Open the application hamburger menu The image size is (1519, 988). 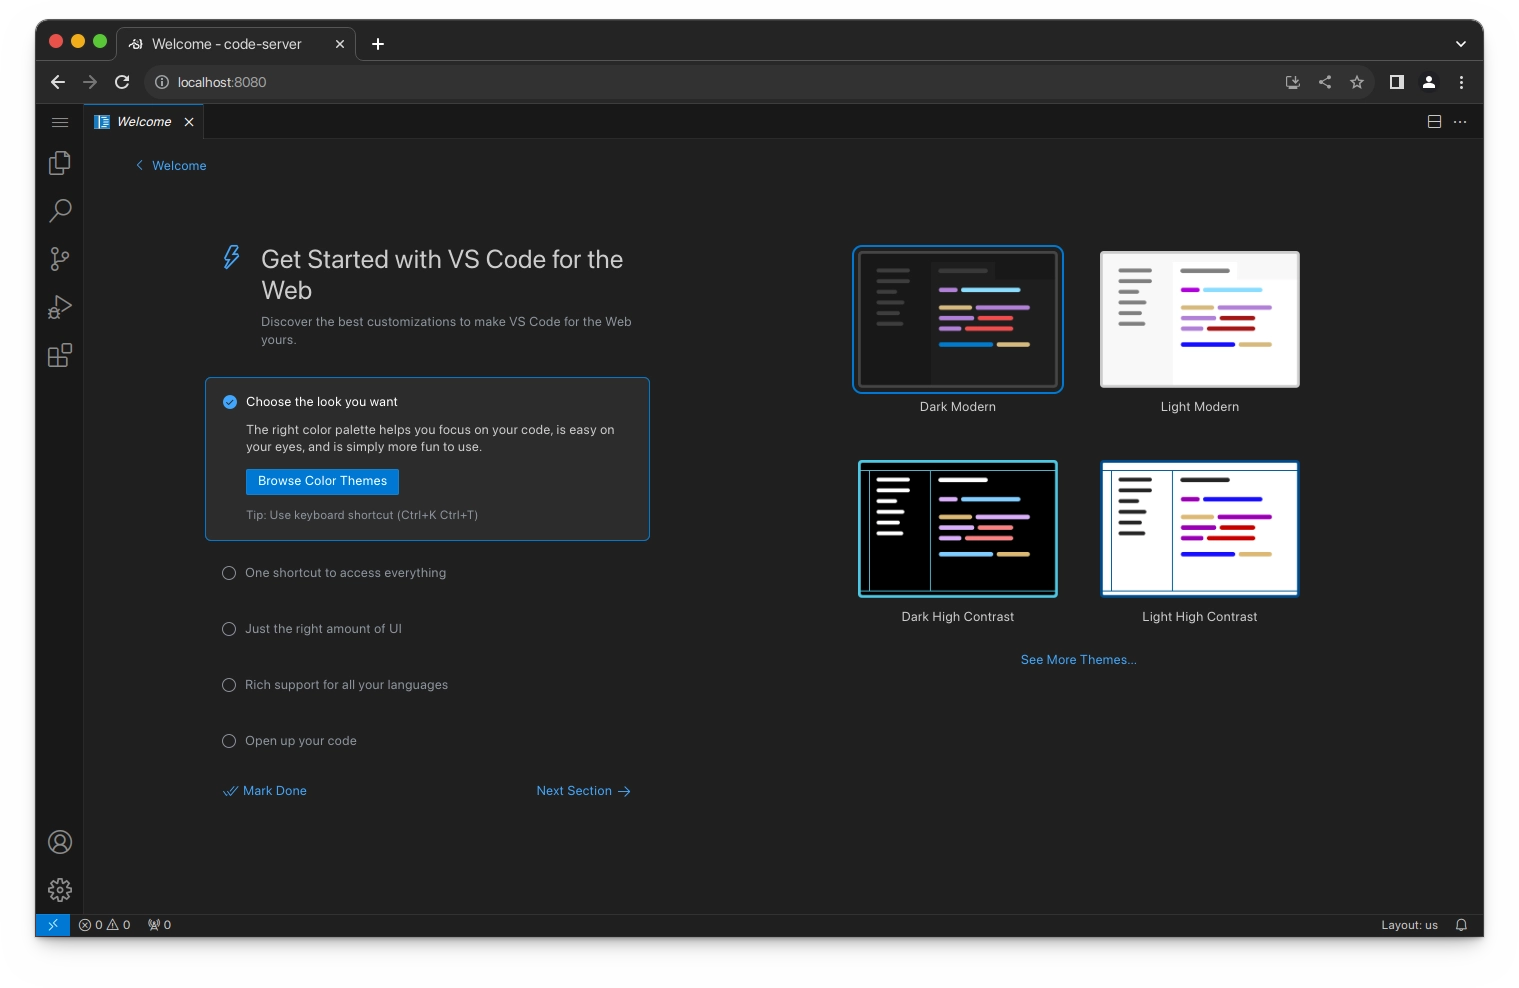coord(60,122)
